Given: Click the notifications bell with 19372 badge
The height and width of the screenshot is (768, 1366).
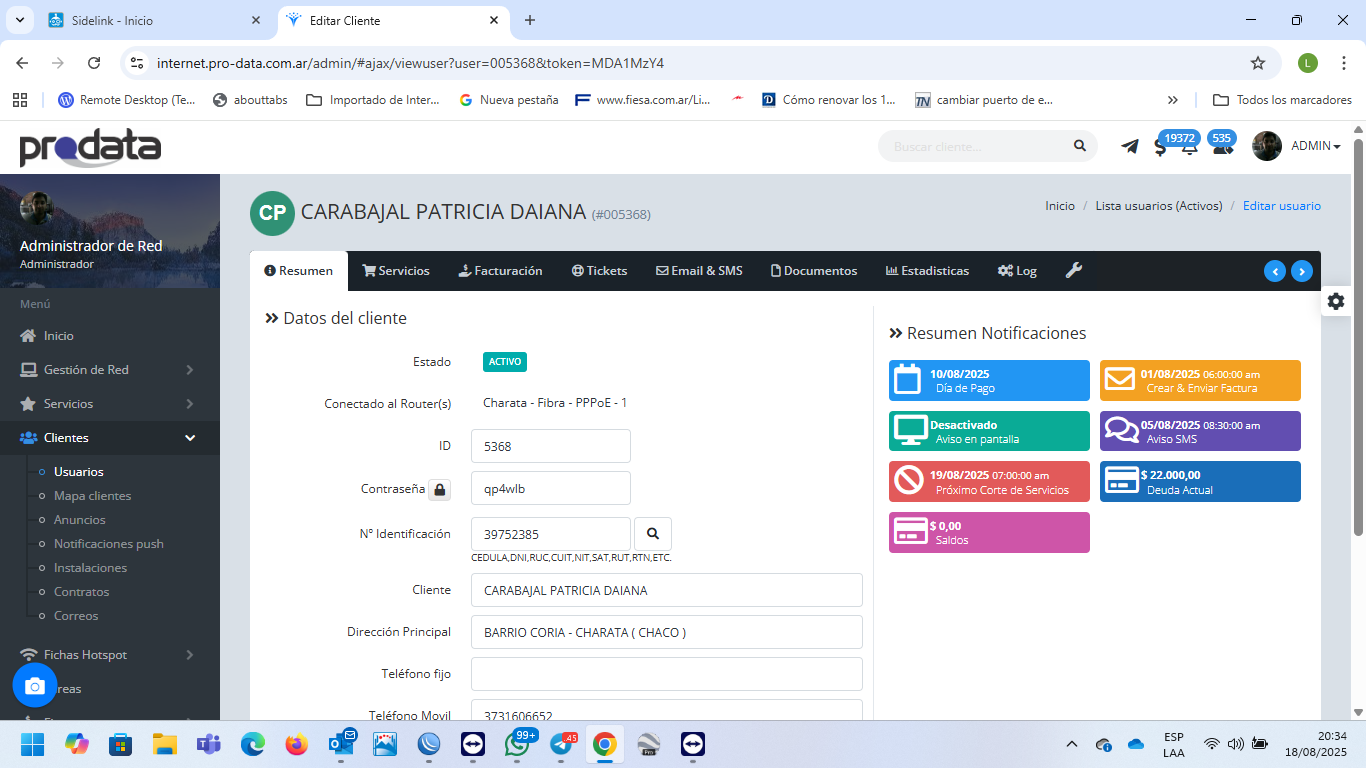Looking at the screenshot, I should coord(1189,147).
